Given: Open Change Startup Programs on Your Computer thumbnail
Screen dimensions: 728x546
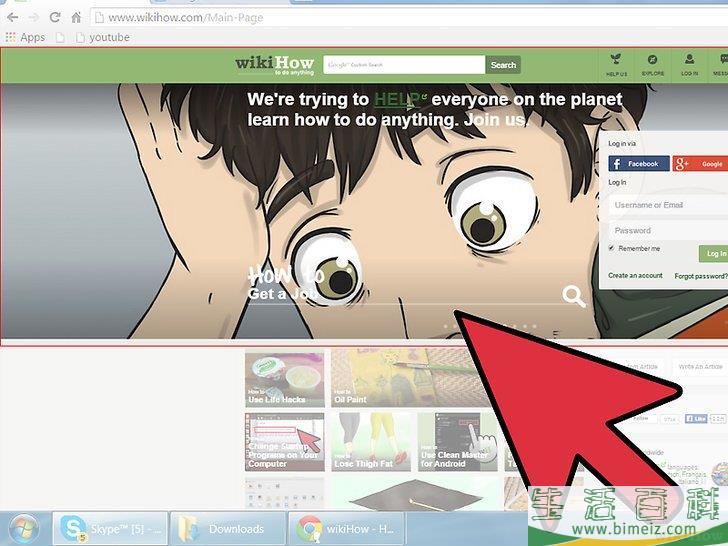Looking at the screenshot, I should tap(285, 442).
